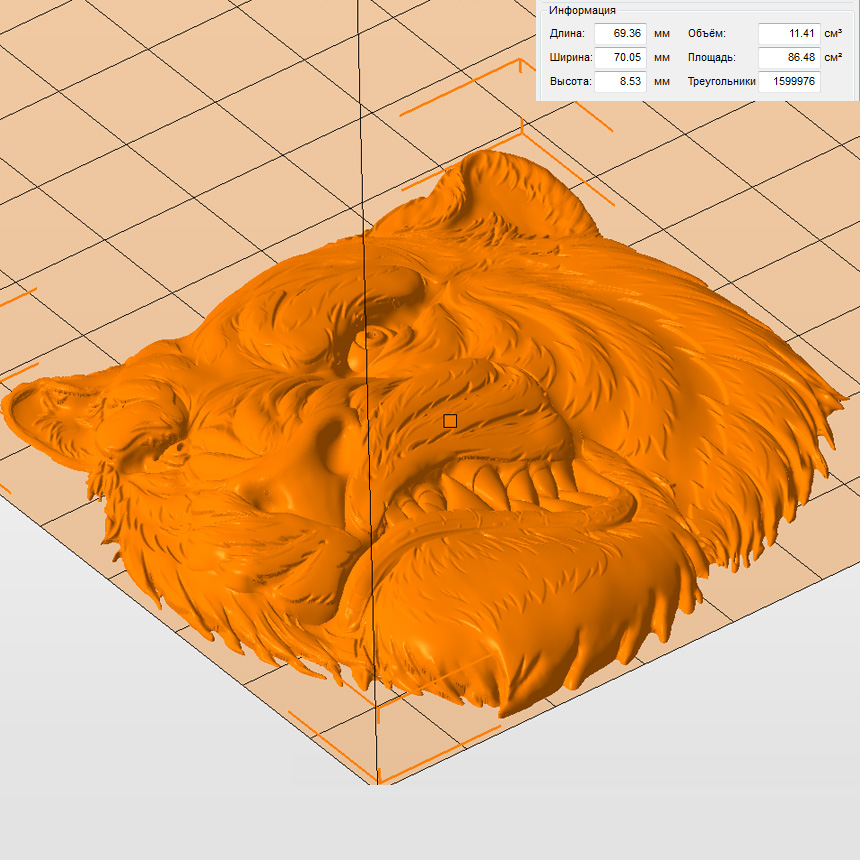Click the small square marker on model

pos(450,421)
